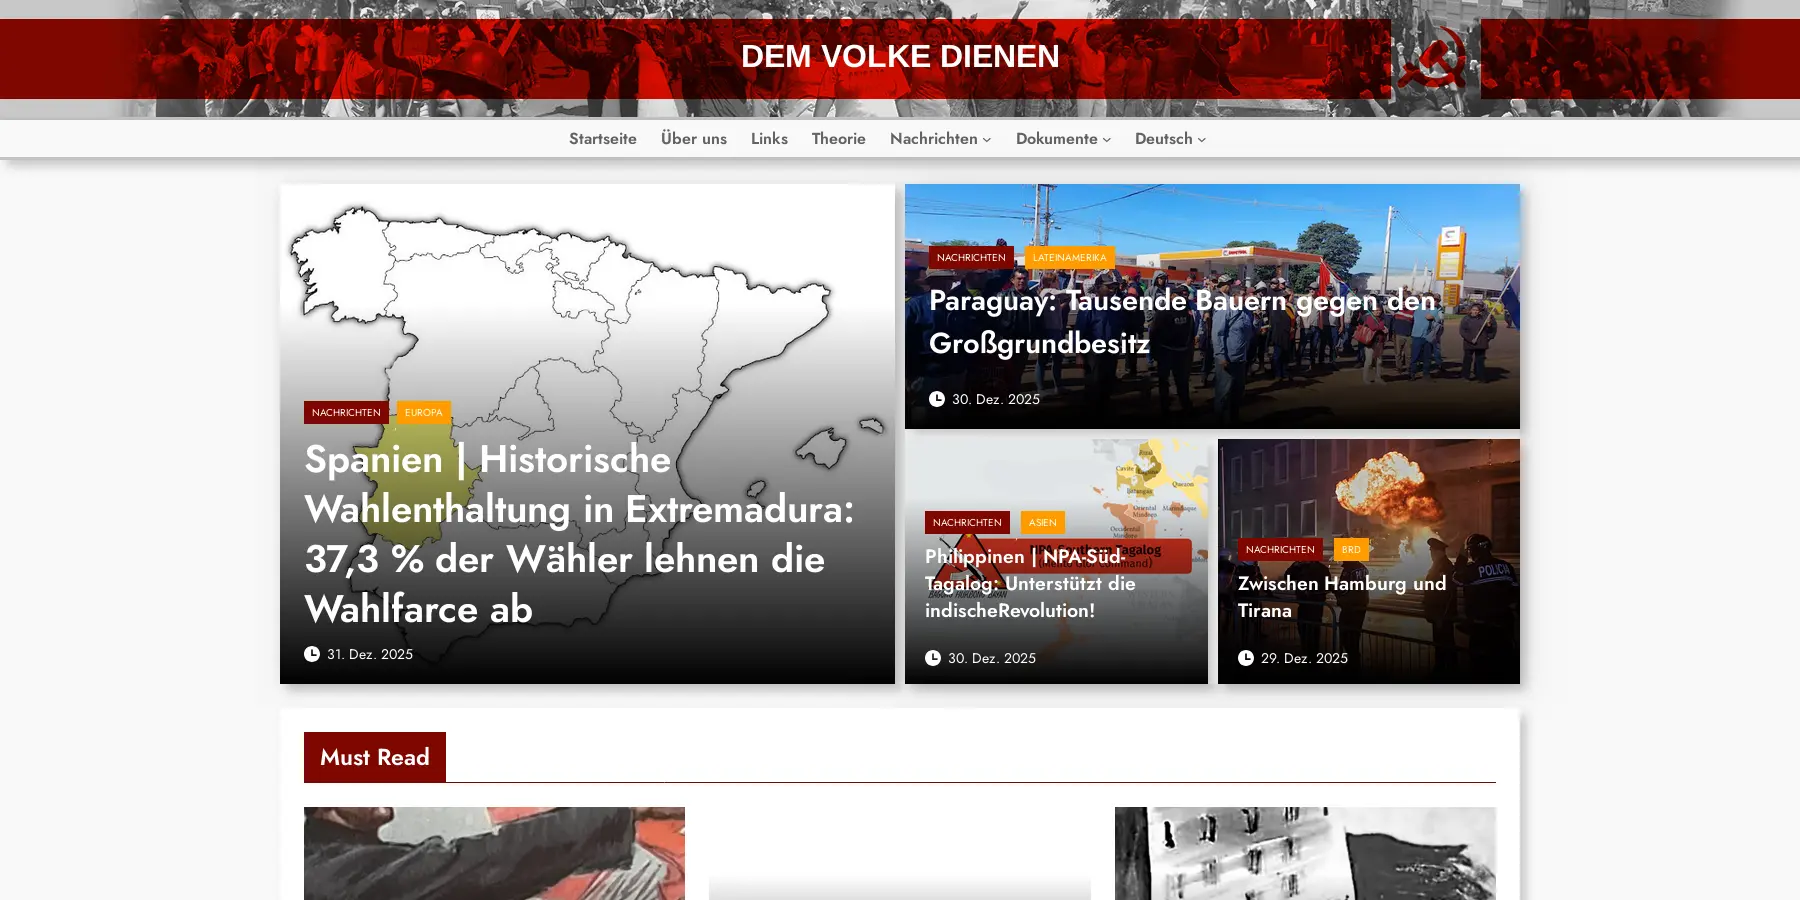
Task: Open the Spanien Wahlenthaltung in Extremadura article
Action: click(578, 534)
